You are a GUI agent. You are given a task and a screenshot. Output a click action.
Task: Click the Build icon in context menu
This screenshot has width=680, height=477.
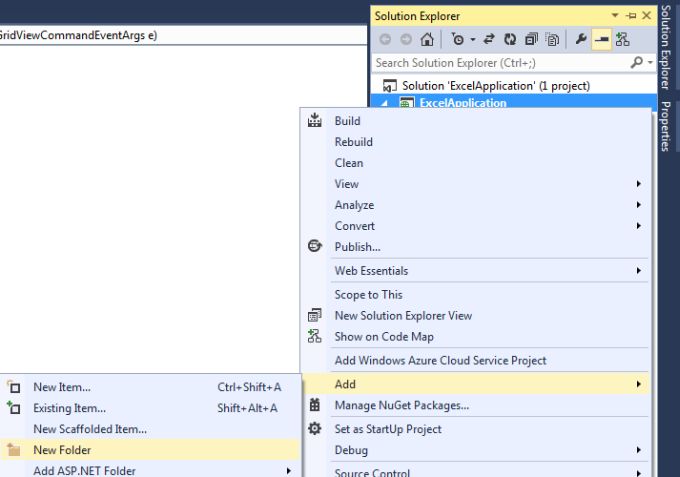314,121
